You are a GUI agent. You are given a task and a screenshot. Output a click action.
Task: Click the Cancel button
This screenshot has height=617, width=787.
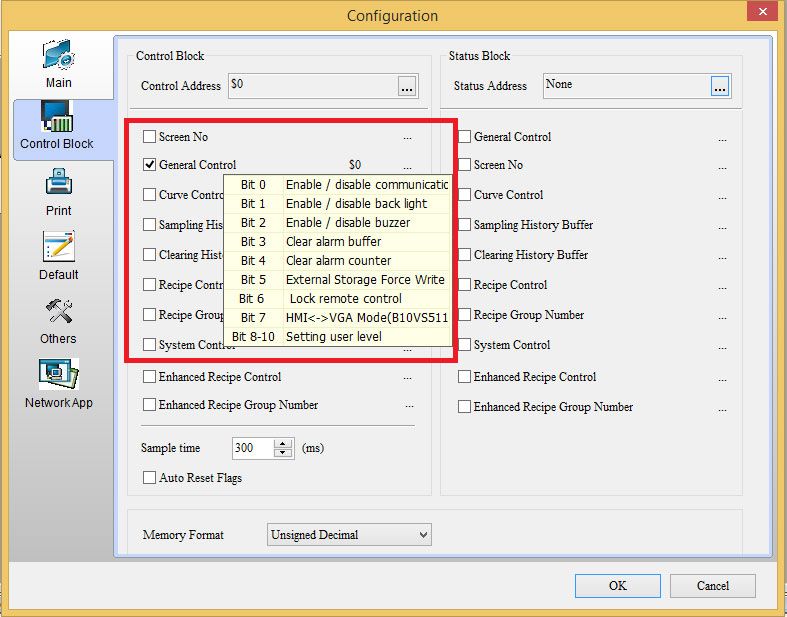coord(712,585)
